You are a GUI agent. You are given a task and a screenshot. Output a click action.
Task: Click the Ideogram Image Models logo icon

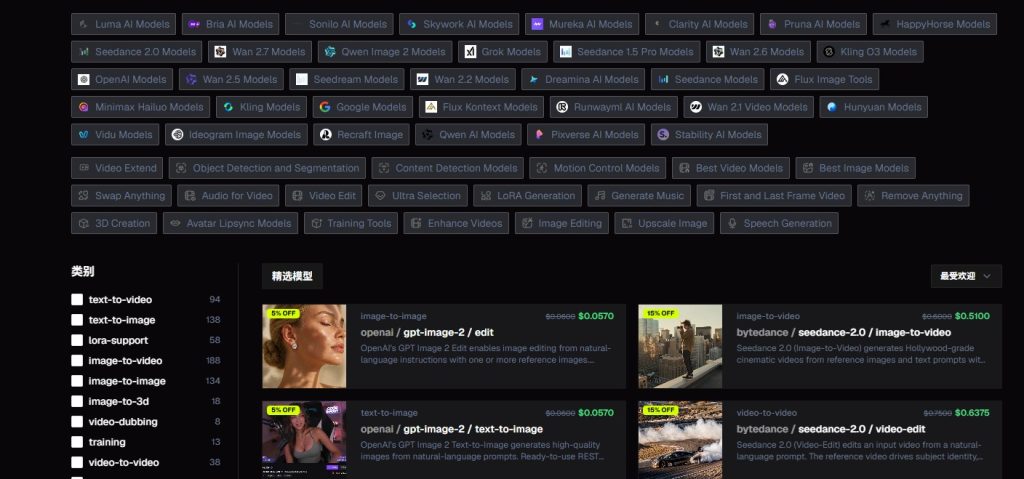click(178, 135)
